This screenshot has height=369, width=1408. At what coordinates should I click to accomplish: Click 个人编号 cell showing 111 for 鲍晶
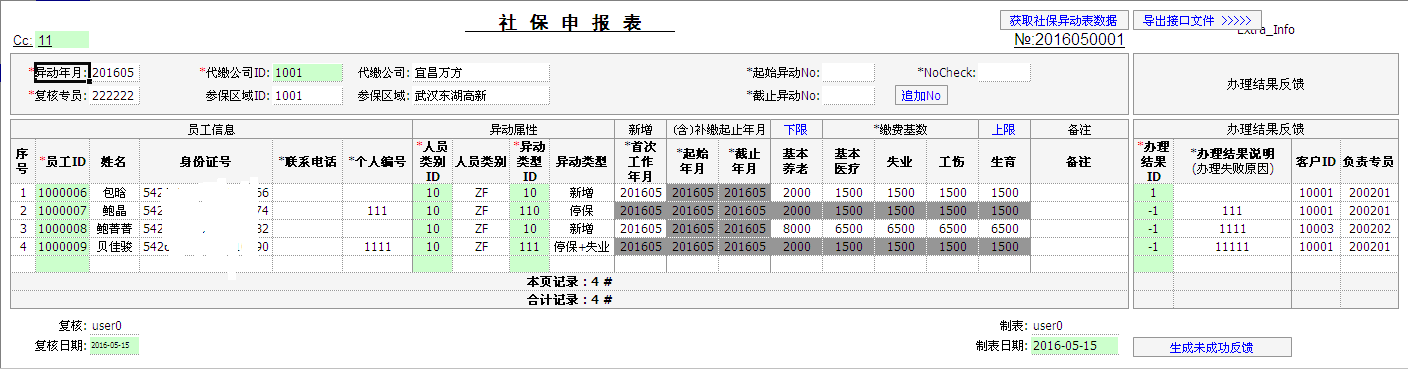click(377, 211)
